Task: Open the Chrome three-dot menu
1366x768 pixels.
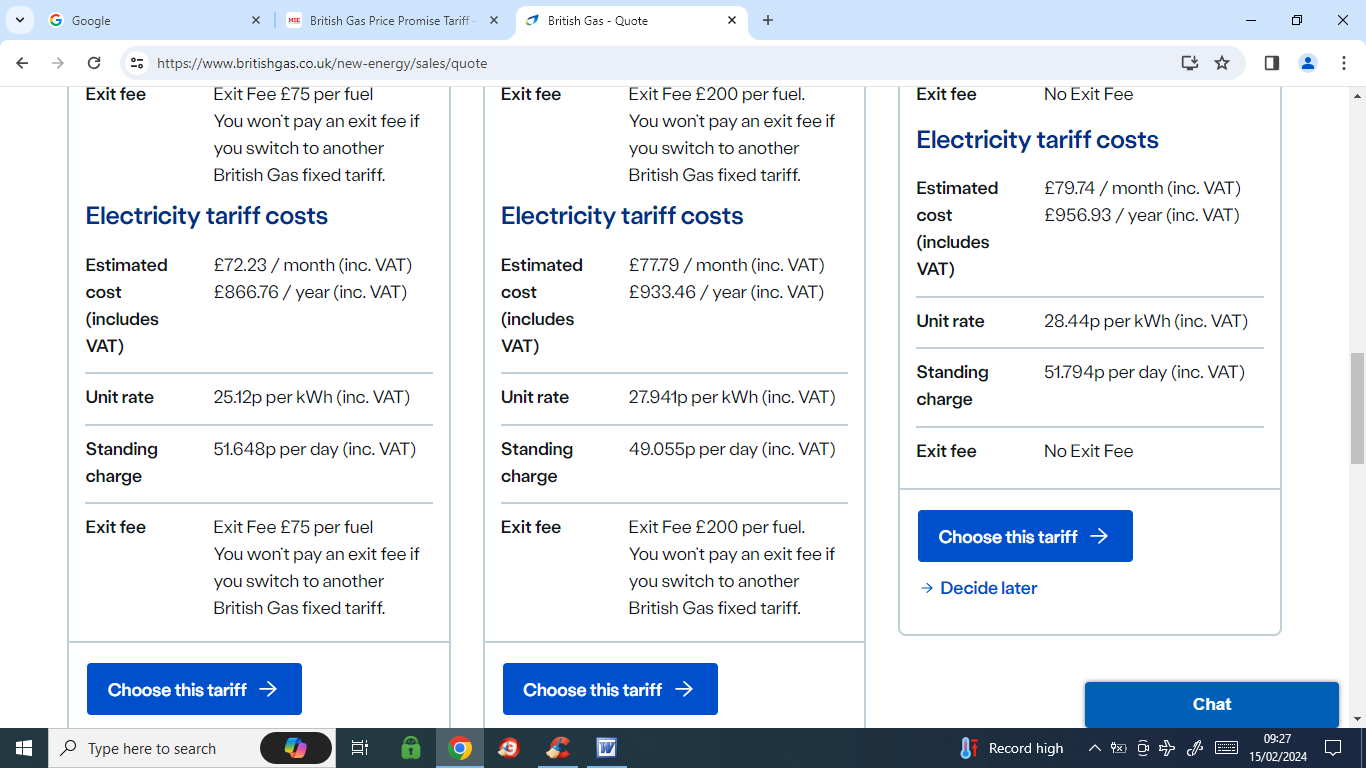Action: click(x=1344, y=63)
